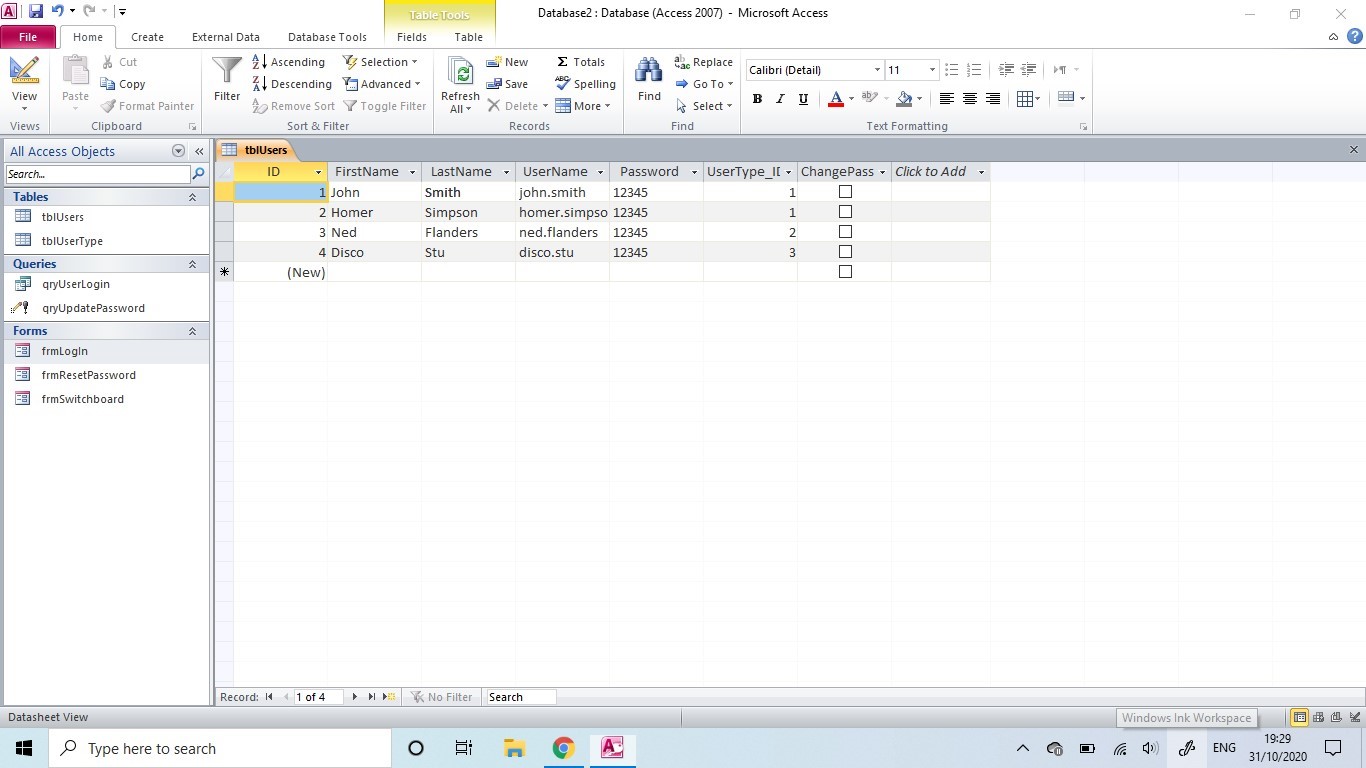Click Refresh All button
This screenshot has height=768, width=1366.
[x=460, y=85]
